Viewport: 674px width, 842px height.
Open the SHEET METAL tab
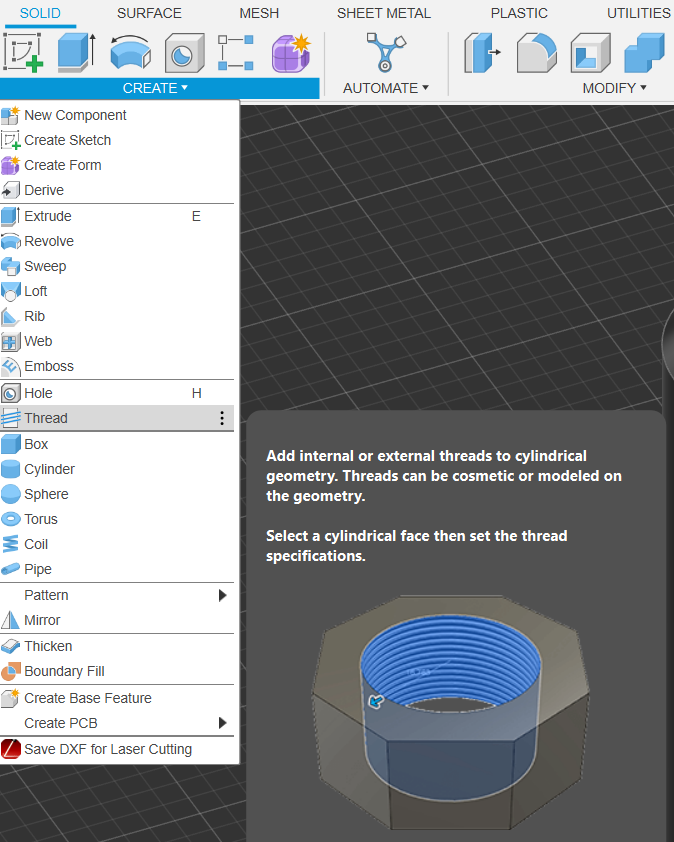pos(383,13)
